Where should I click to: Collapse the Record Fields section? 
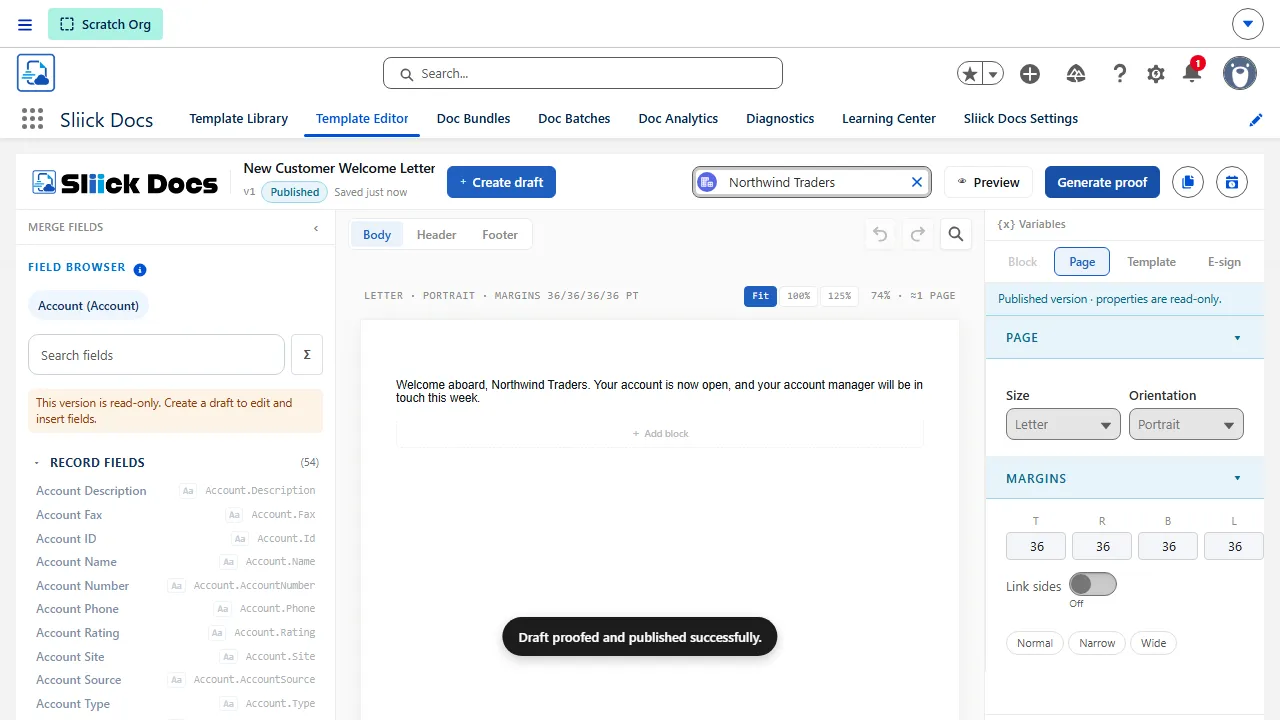(37, 463)
